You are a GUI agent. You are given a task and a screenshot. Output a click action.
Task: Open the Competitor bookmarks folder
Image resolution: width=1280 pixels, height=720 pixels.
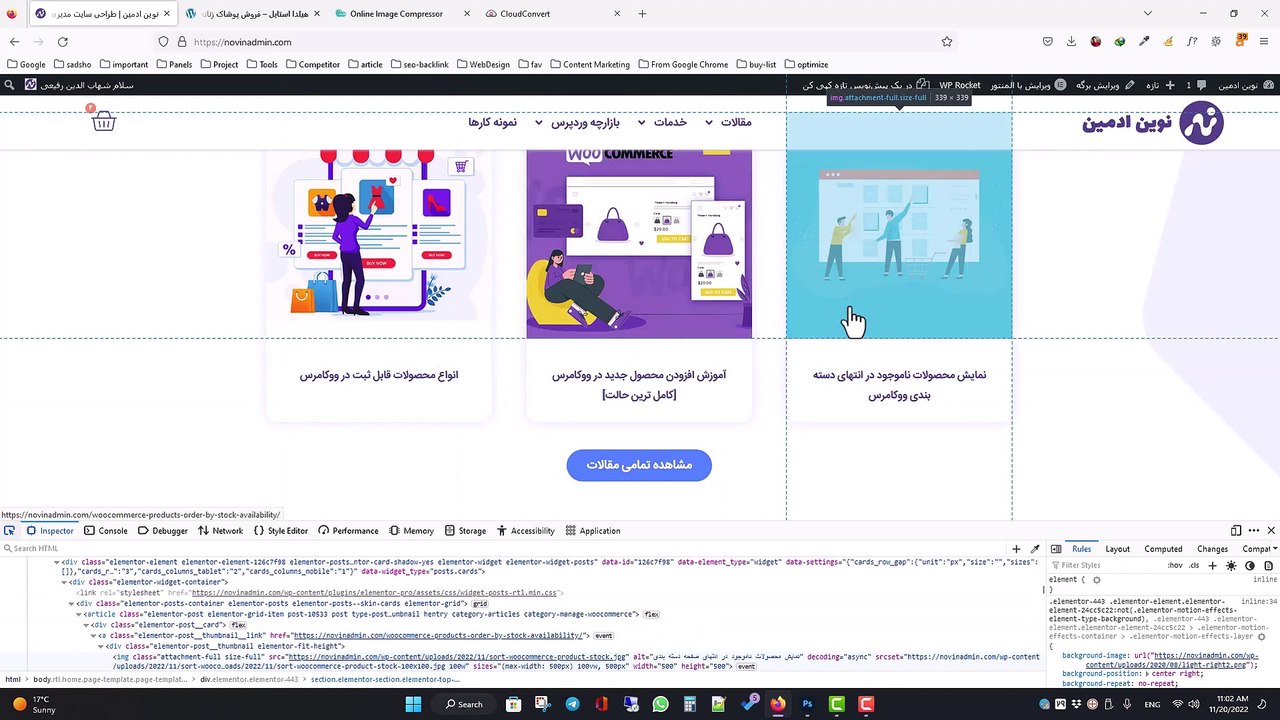pyautogui.click(x=312, y=64)
